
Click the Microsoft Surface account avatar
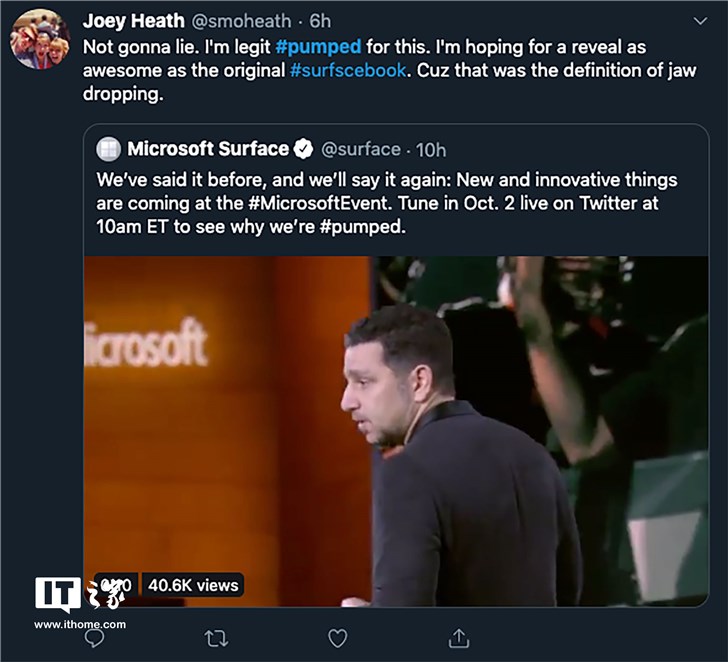pos(109,149)
